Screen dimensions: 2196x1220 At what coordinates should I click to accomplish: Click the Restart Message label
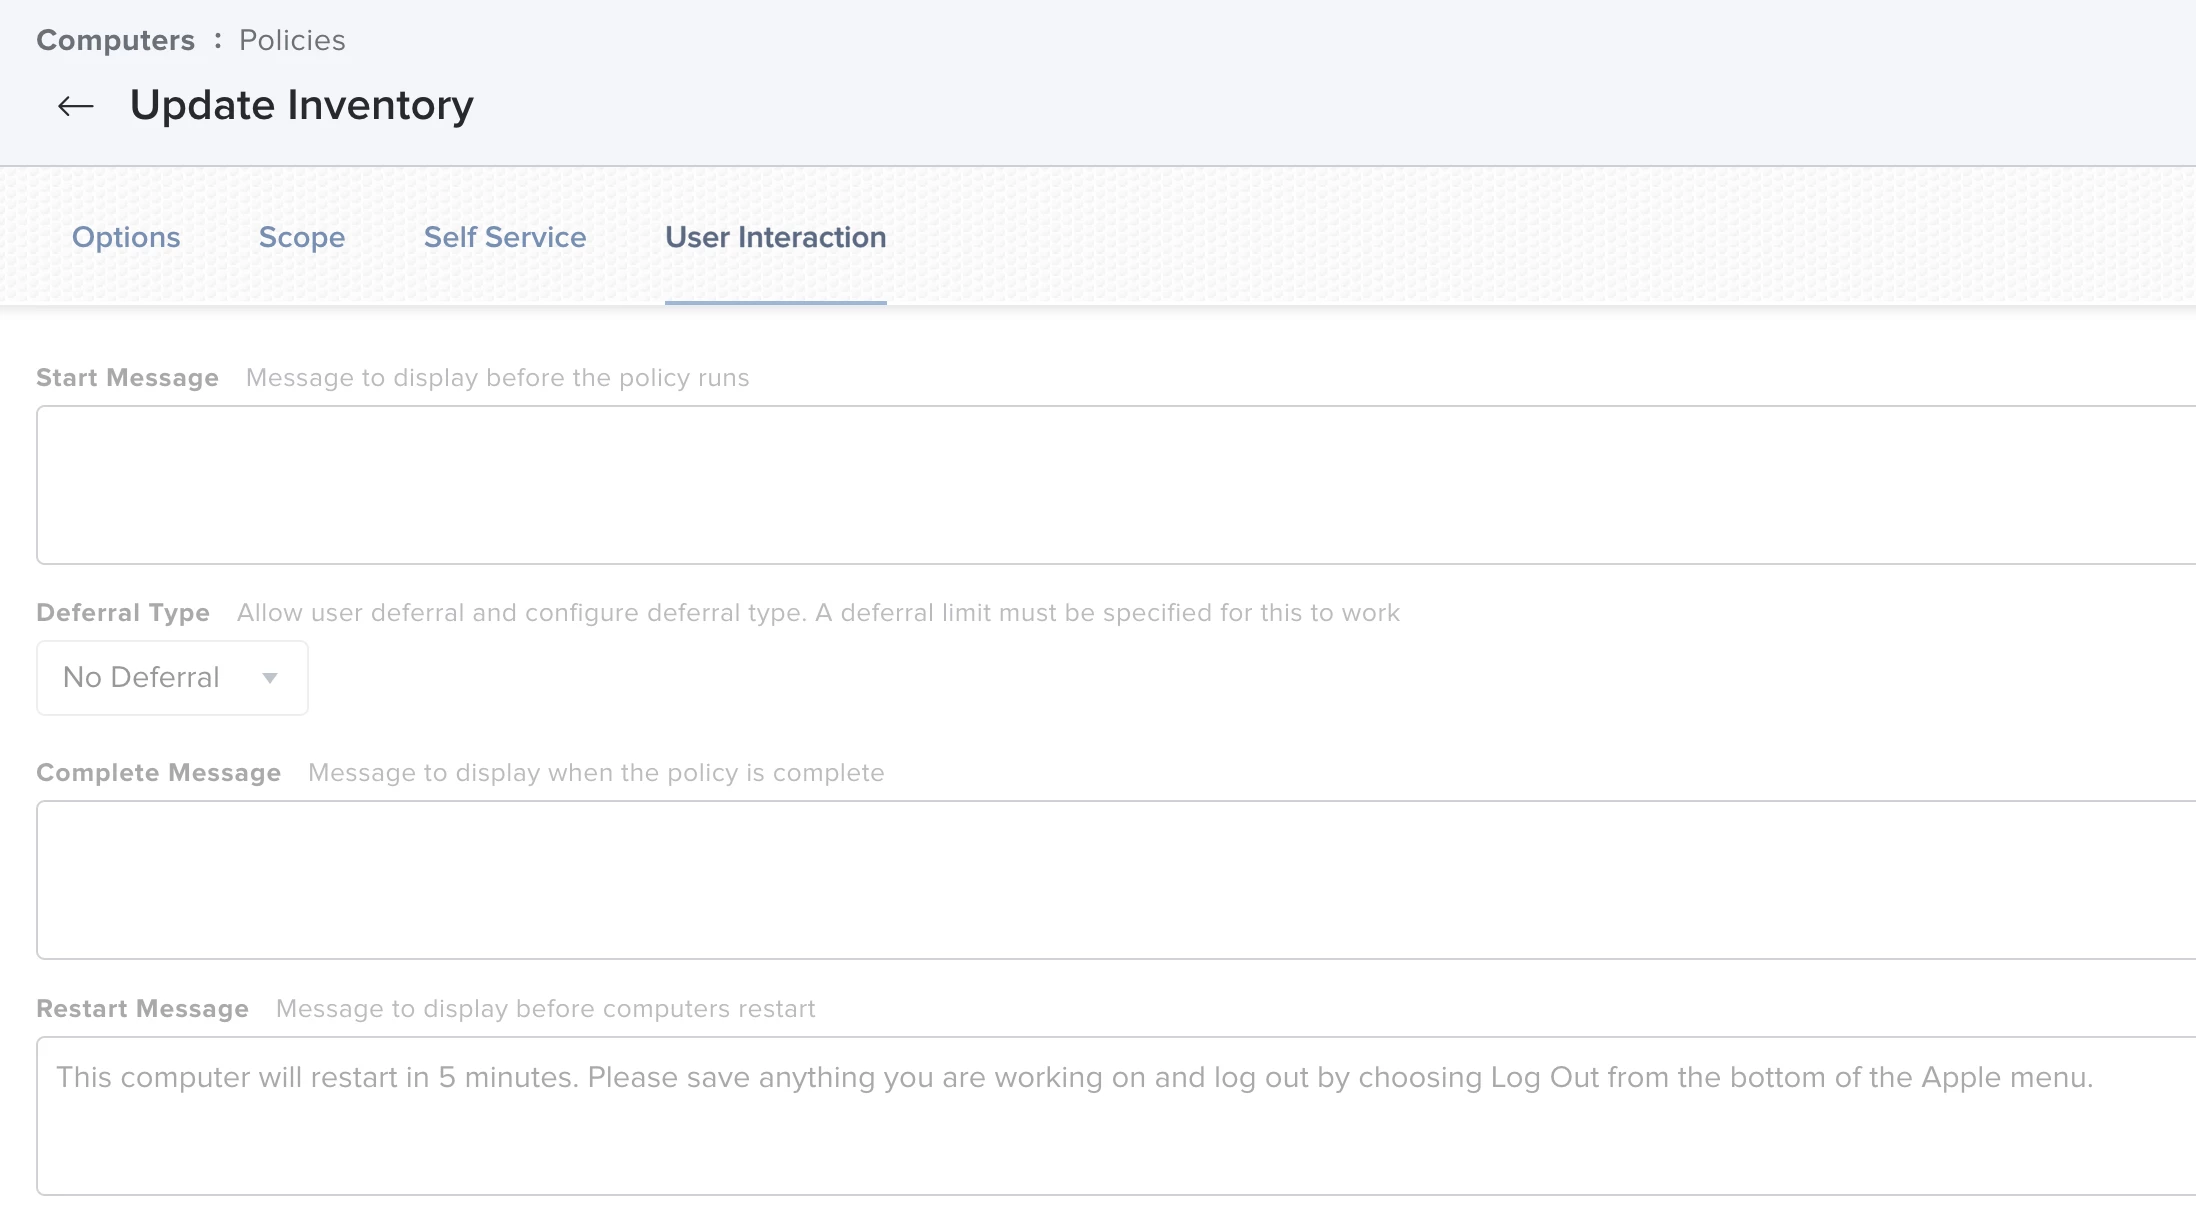coord(142,1009)
